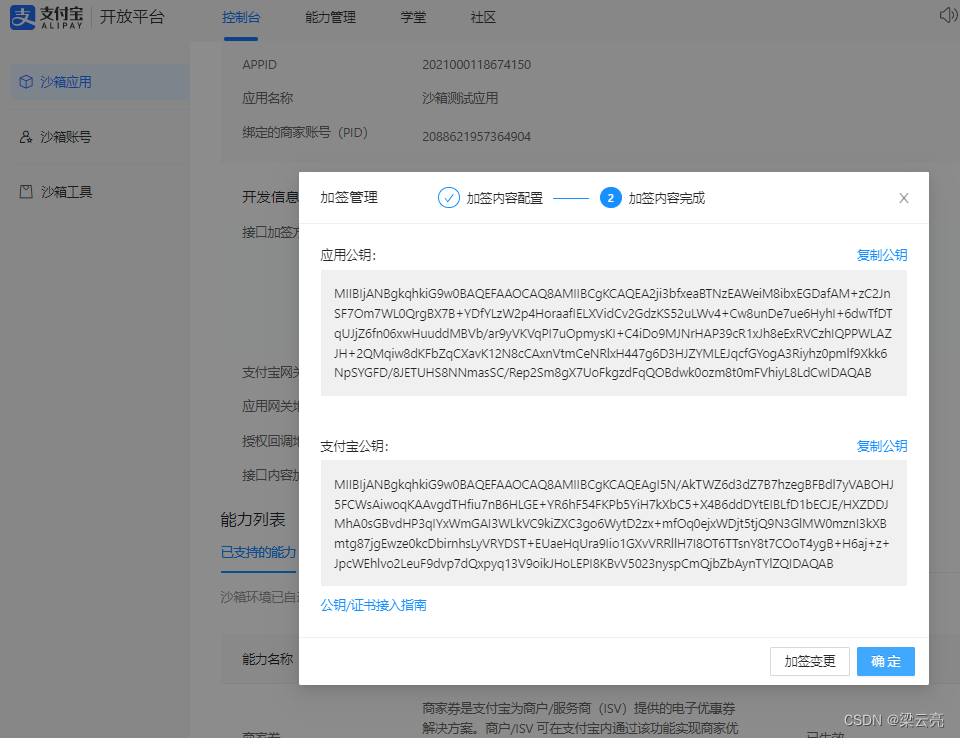Click the checkmark step icon 加签内容配置

[x=449, y=198]
